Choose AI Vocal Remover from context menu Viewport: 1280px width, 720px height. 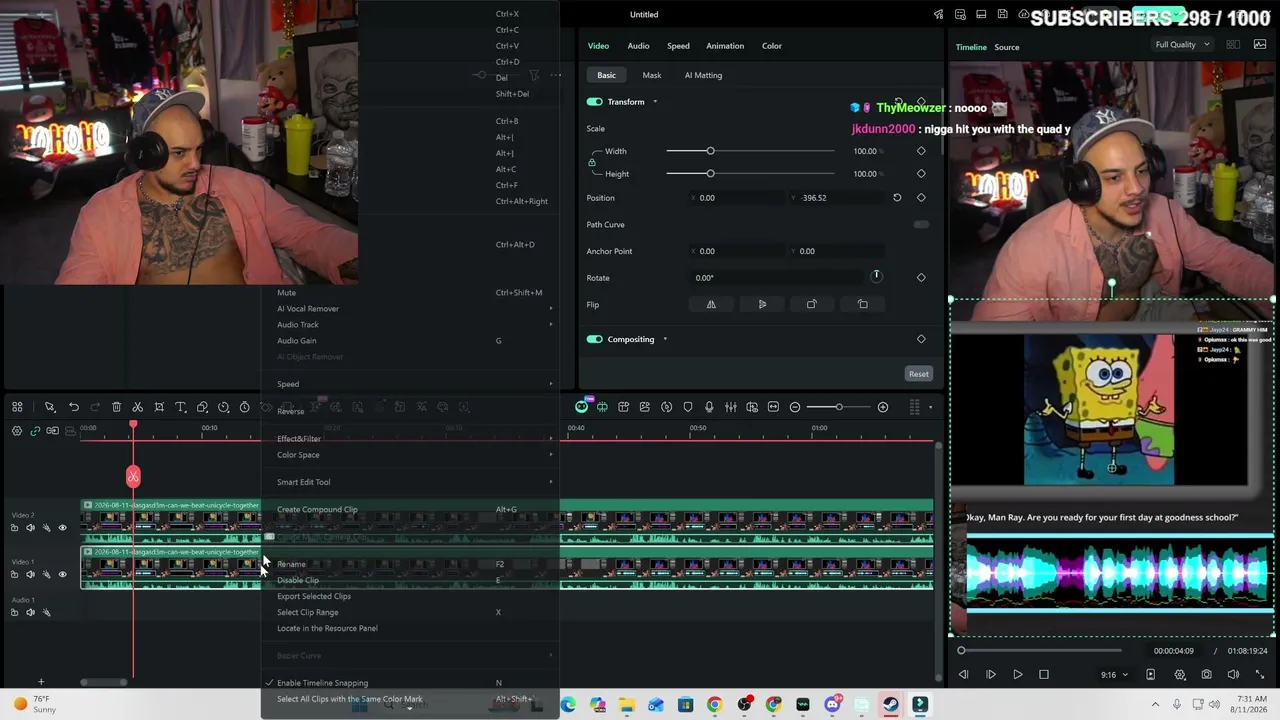tap(410, 309)
